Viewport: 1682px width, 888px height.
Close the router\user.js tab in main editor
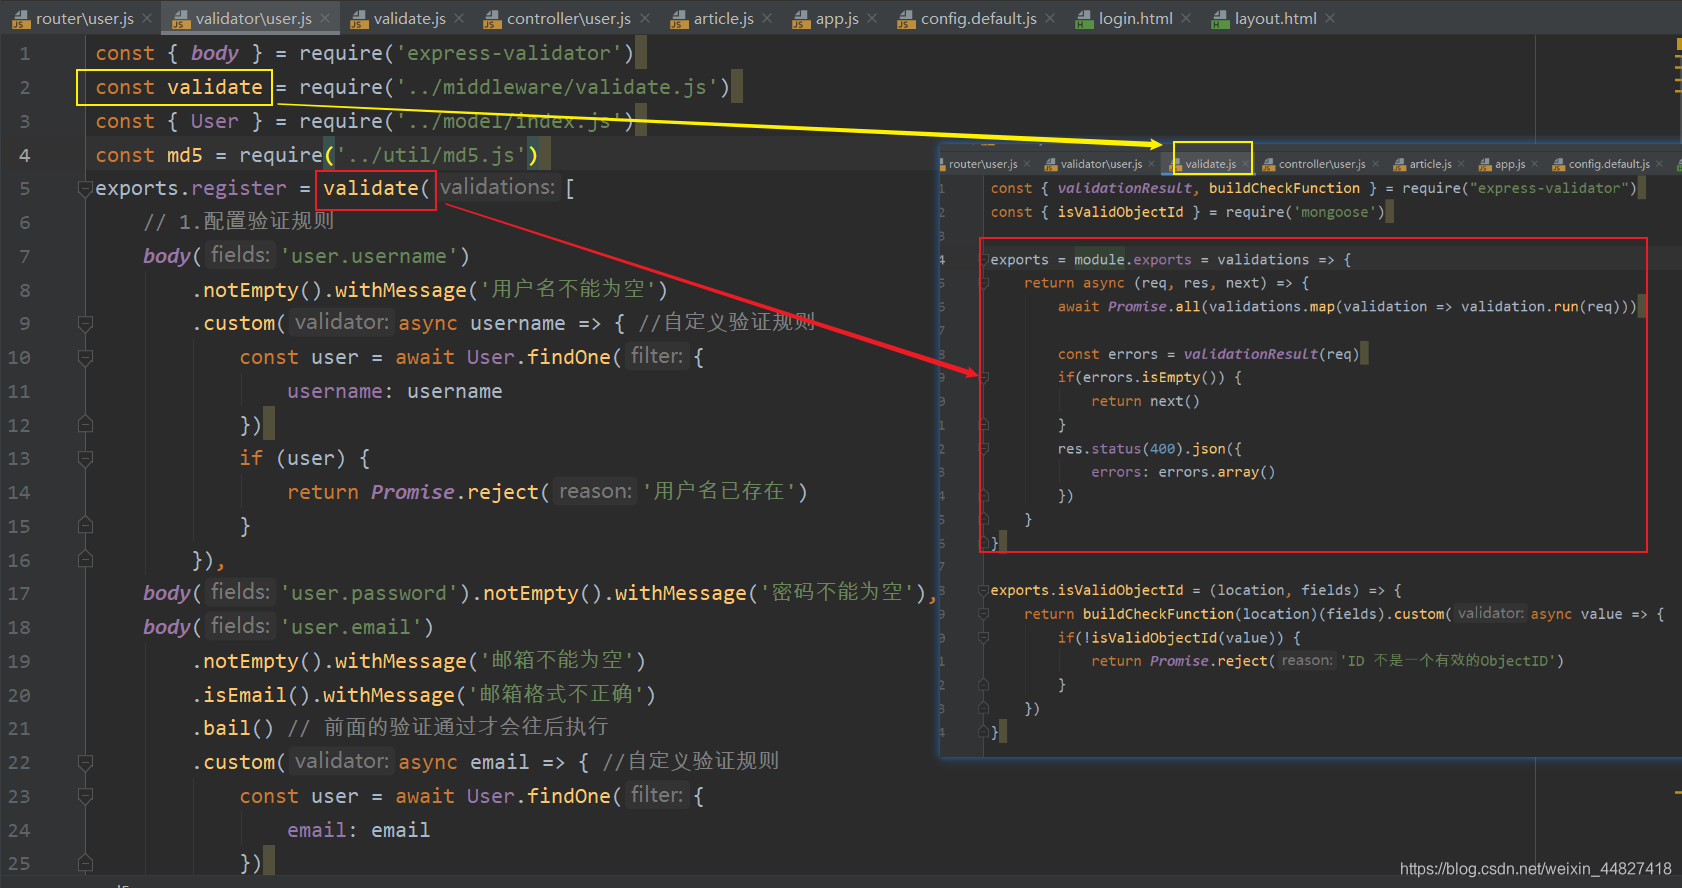(x=147, y=18)
